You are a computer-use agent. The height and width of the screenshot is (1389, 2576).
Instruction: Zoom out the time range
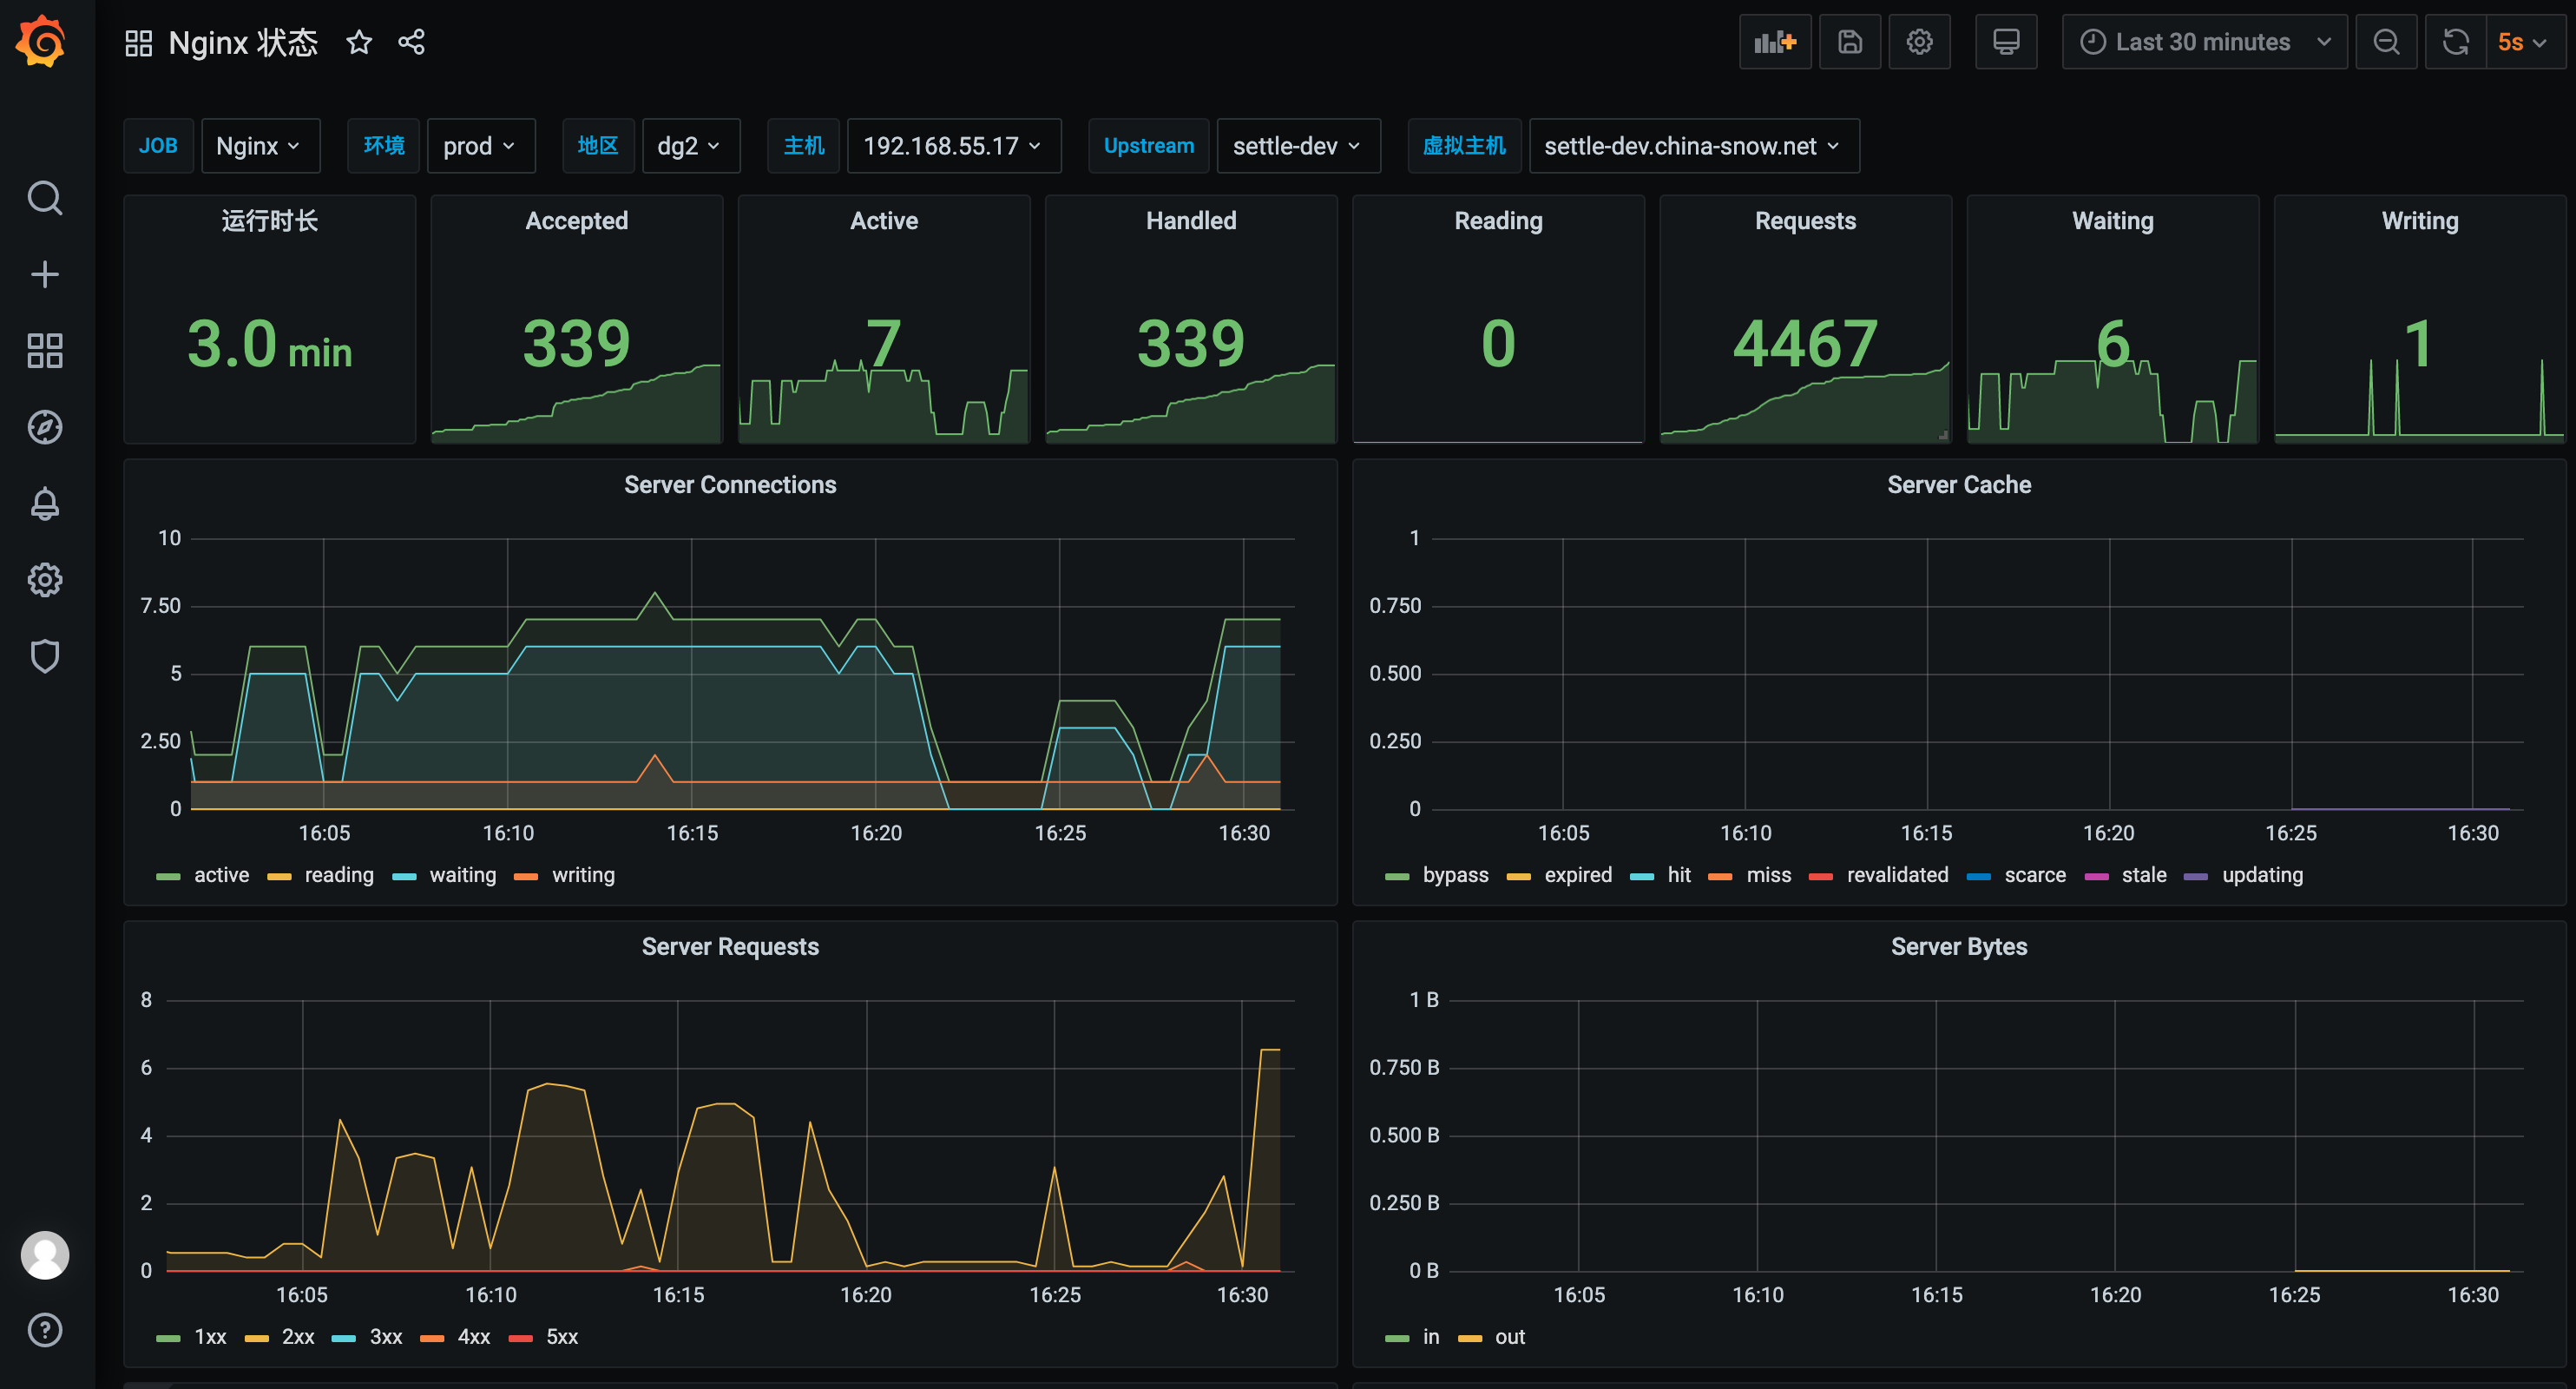[x=2386, y=42]
